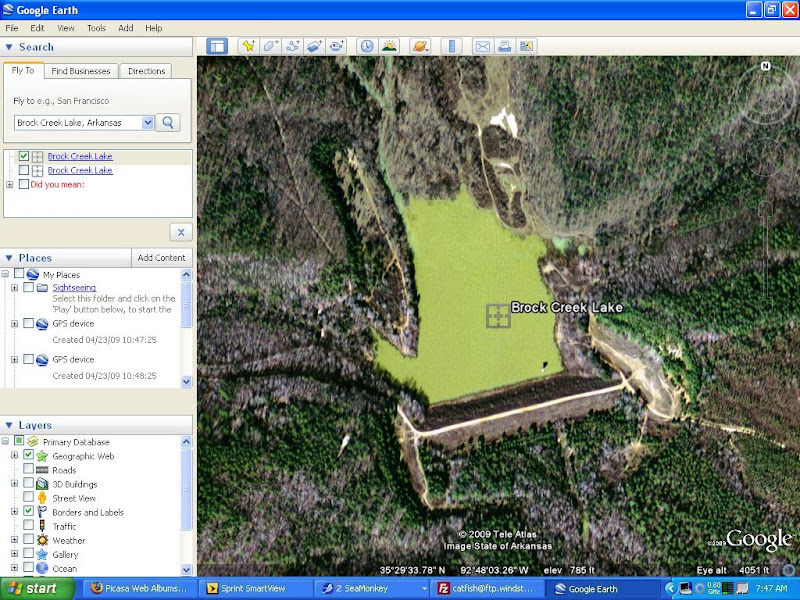This screenshot has width=800, height=600.
Task: Check the second Brock Creek Lake result
Action: (23, 170)
